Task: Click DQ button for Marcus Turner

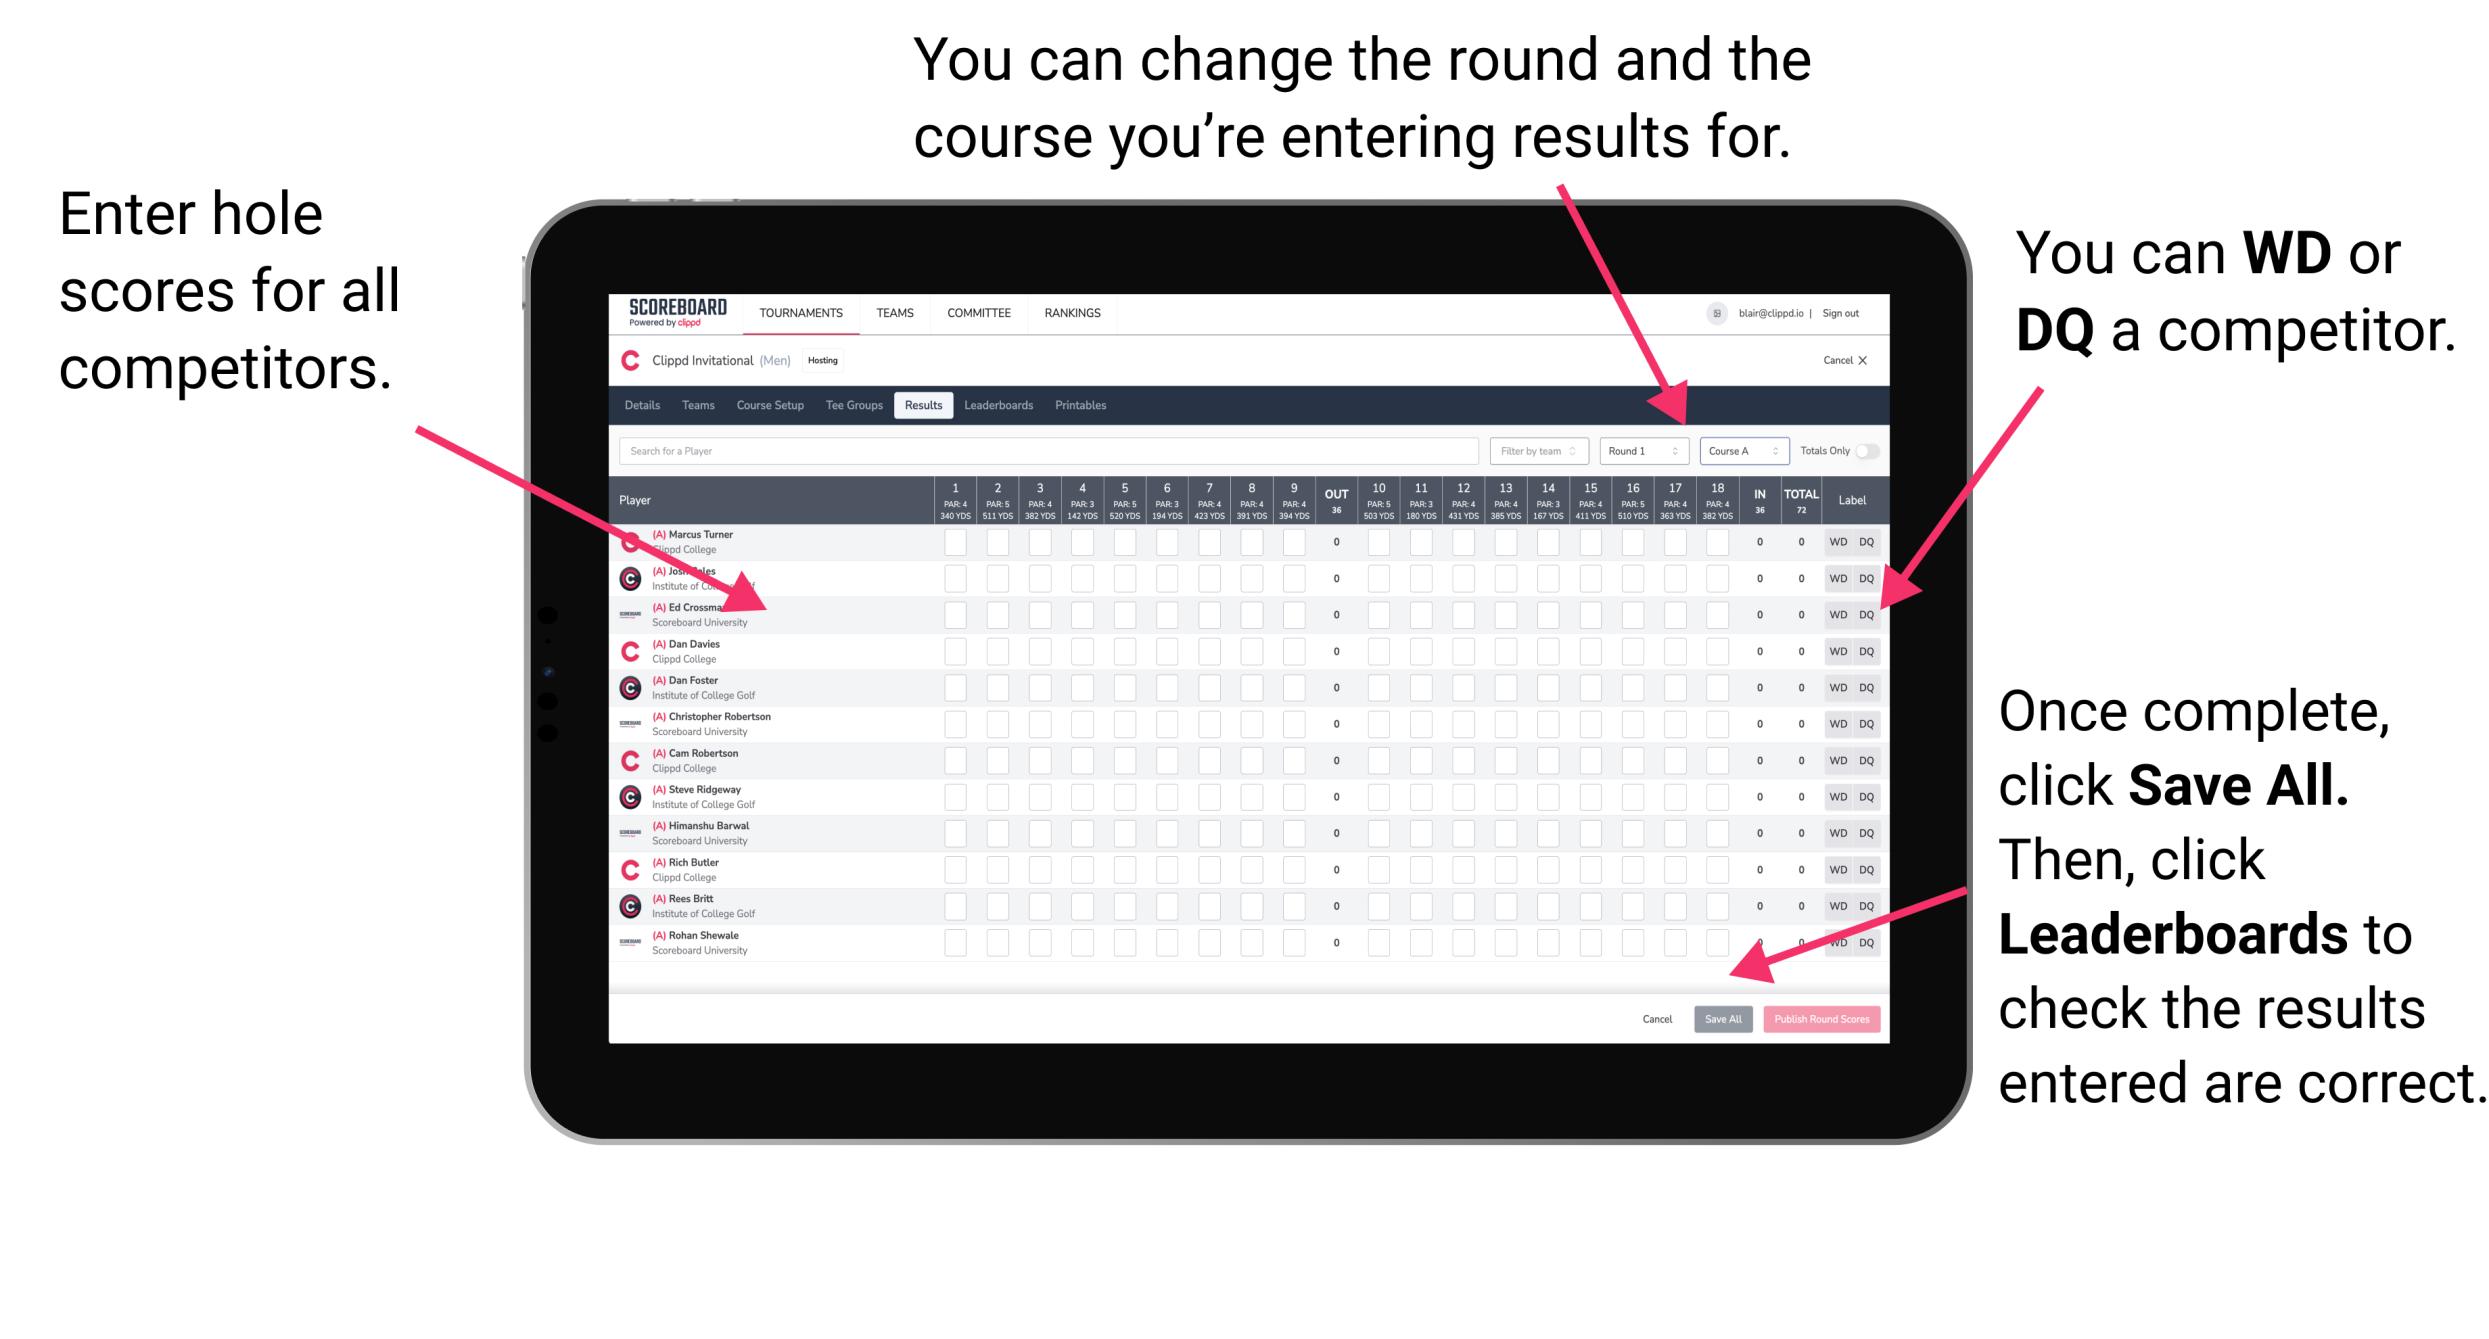Action: pyautogui.click(x=1866, y=543)
